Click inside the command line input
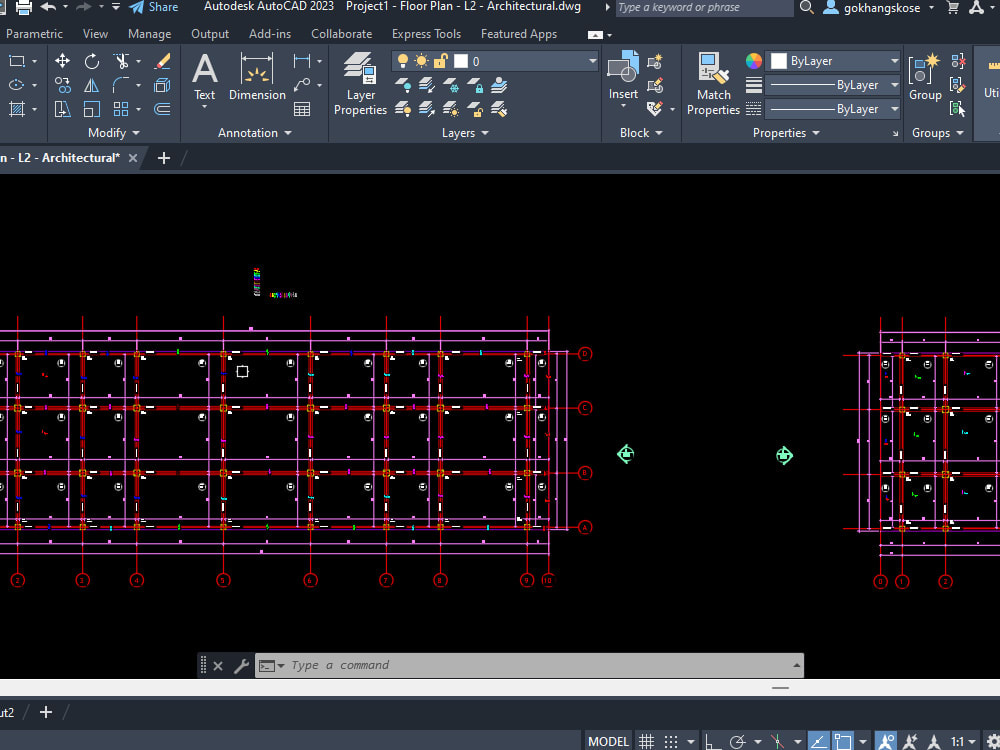This screenshot has width=1000, height=750. pos(450,665)
